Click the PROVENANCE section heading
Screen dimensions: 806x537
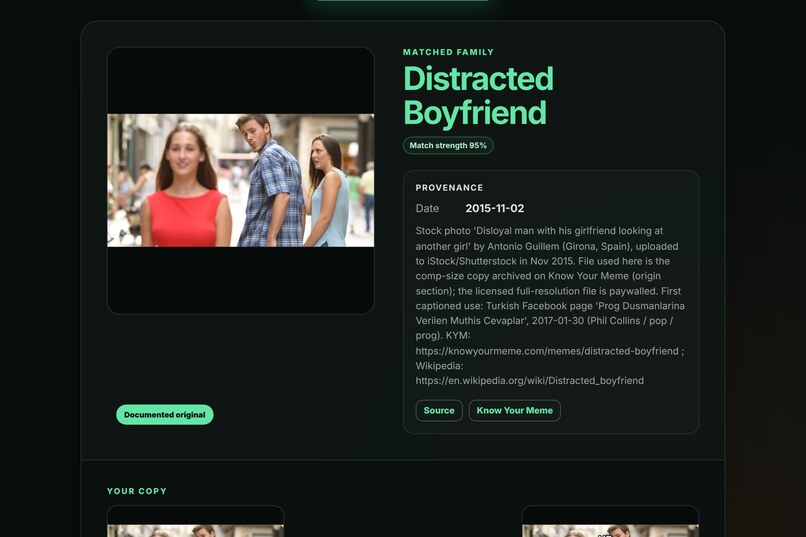pos(449,188)
